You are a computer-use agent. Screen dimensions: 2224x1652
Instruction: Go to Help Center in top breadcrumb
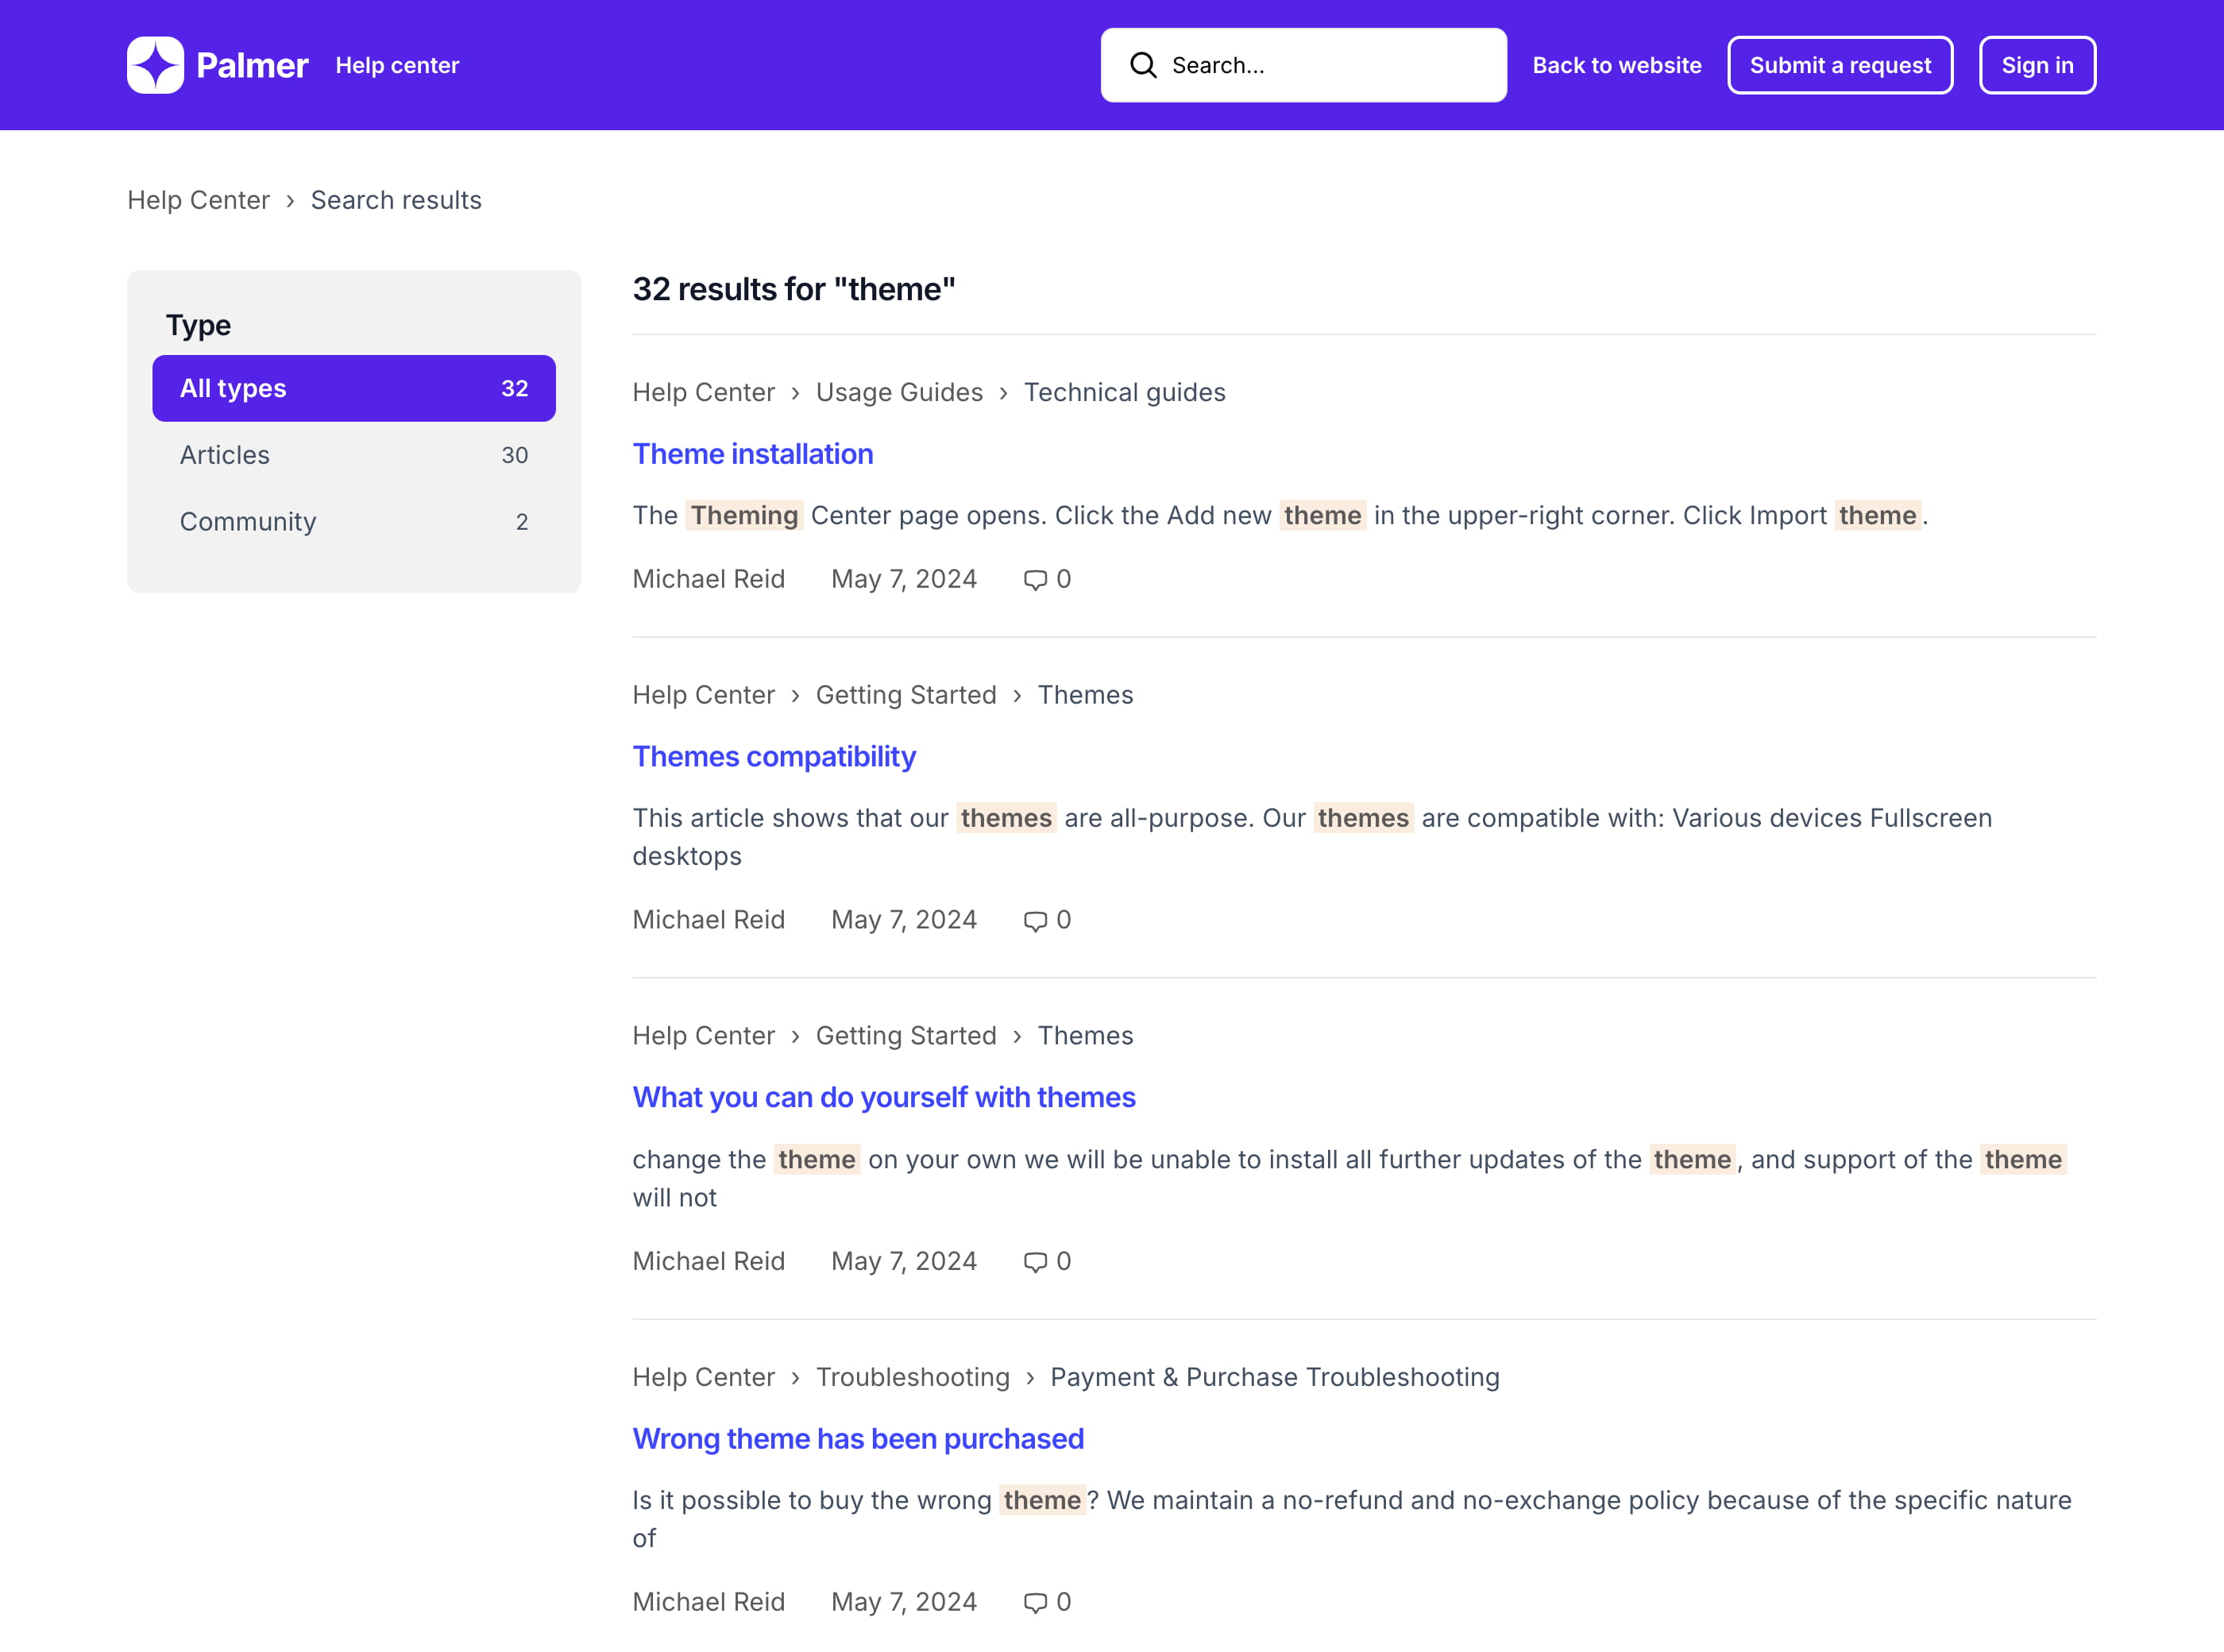click(198, 200)
